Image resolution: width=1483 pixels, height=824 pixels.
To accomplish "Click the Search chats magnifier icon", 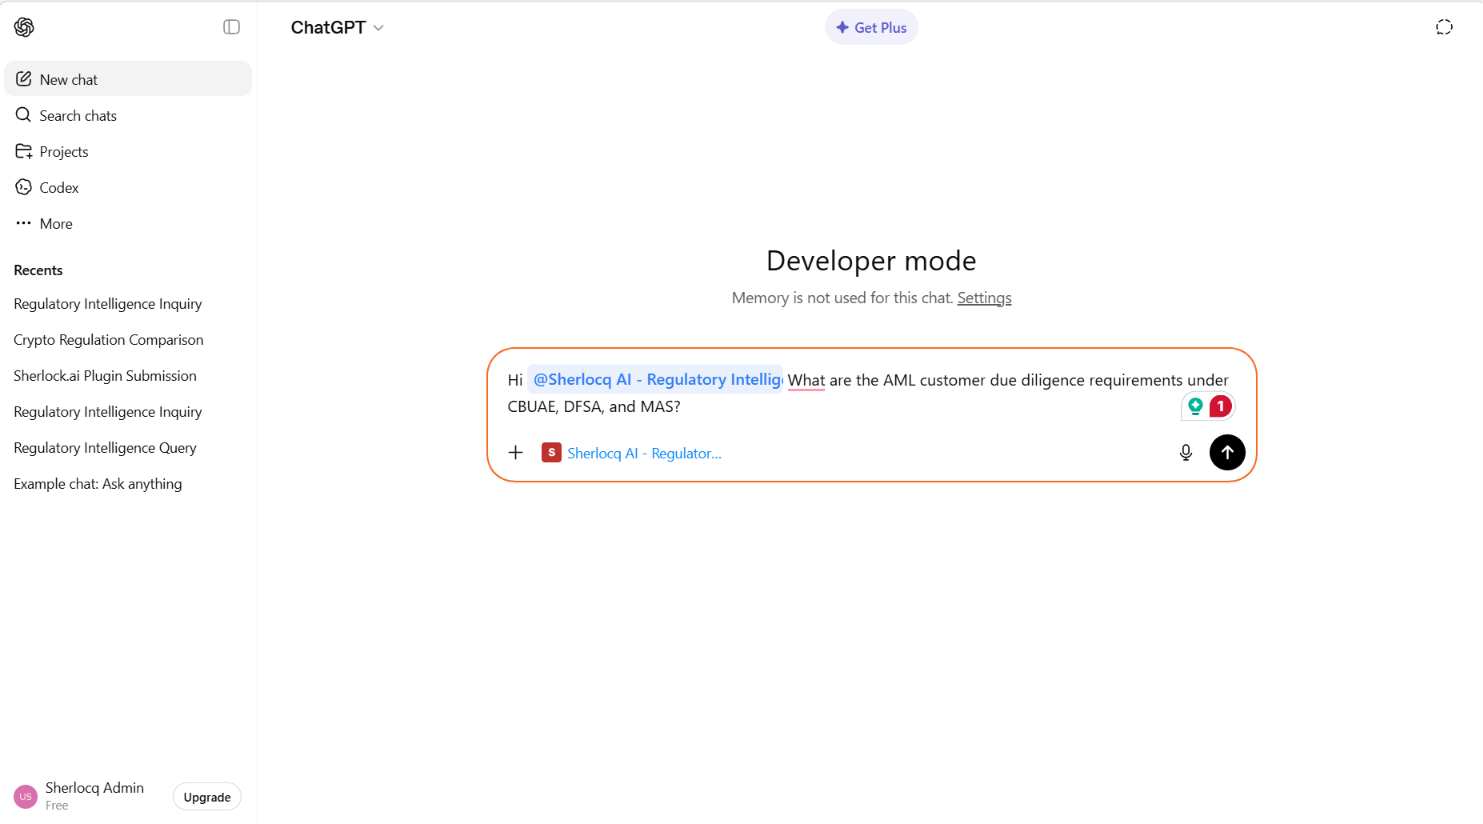I will click(x=24, y=115).
